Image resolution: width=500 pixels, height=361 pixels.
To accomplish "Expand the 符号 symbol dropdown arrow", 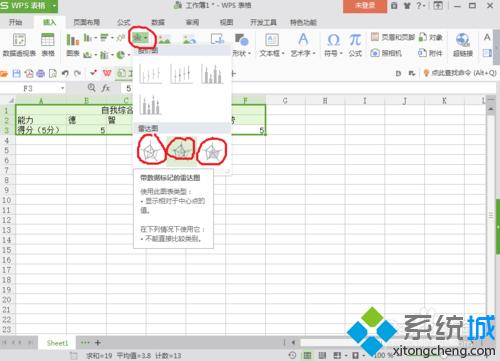I will pos(341,53).
